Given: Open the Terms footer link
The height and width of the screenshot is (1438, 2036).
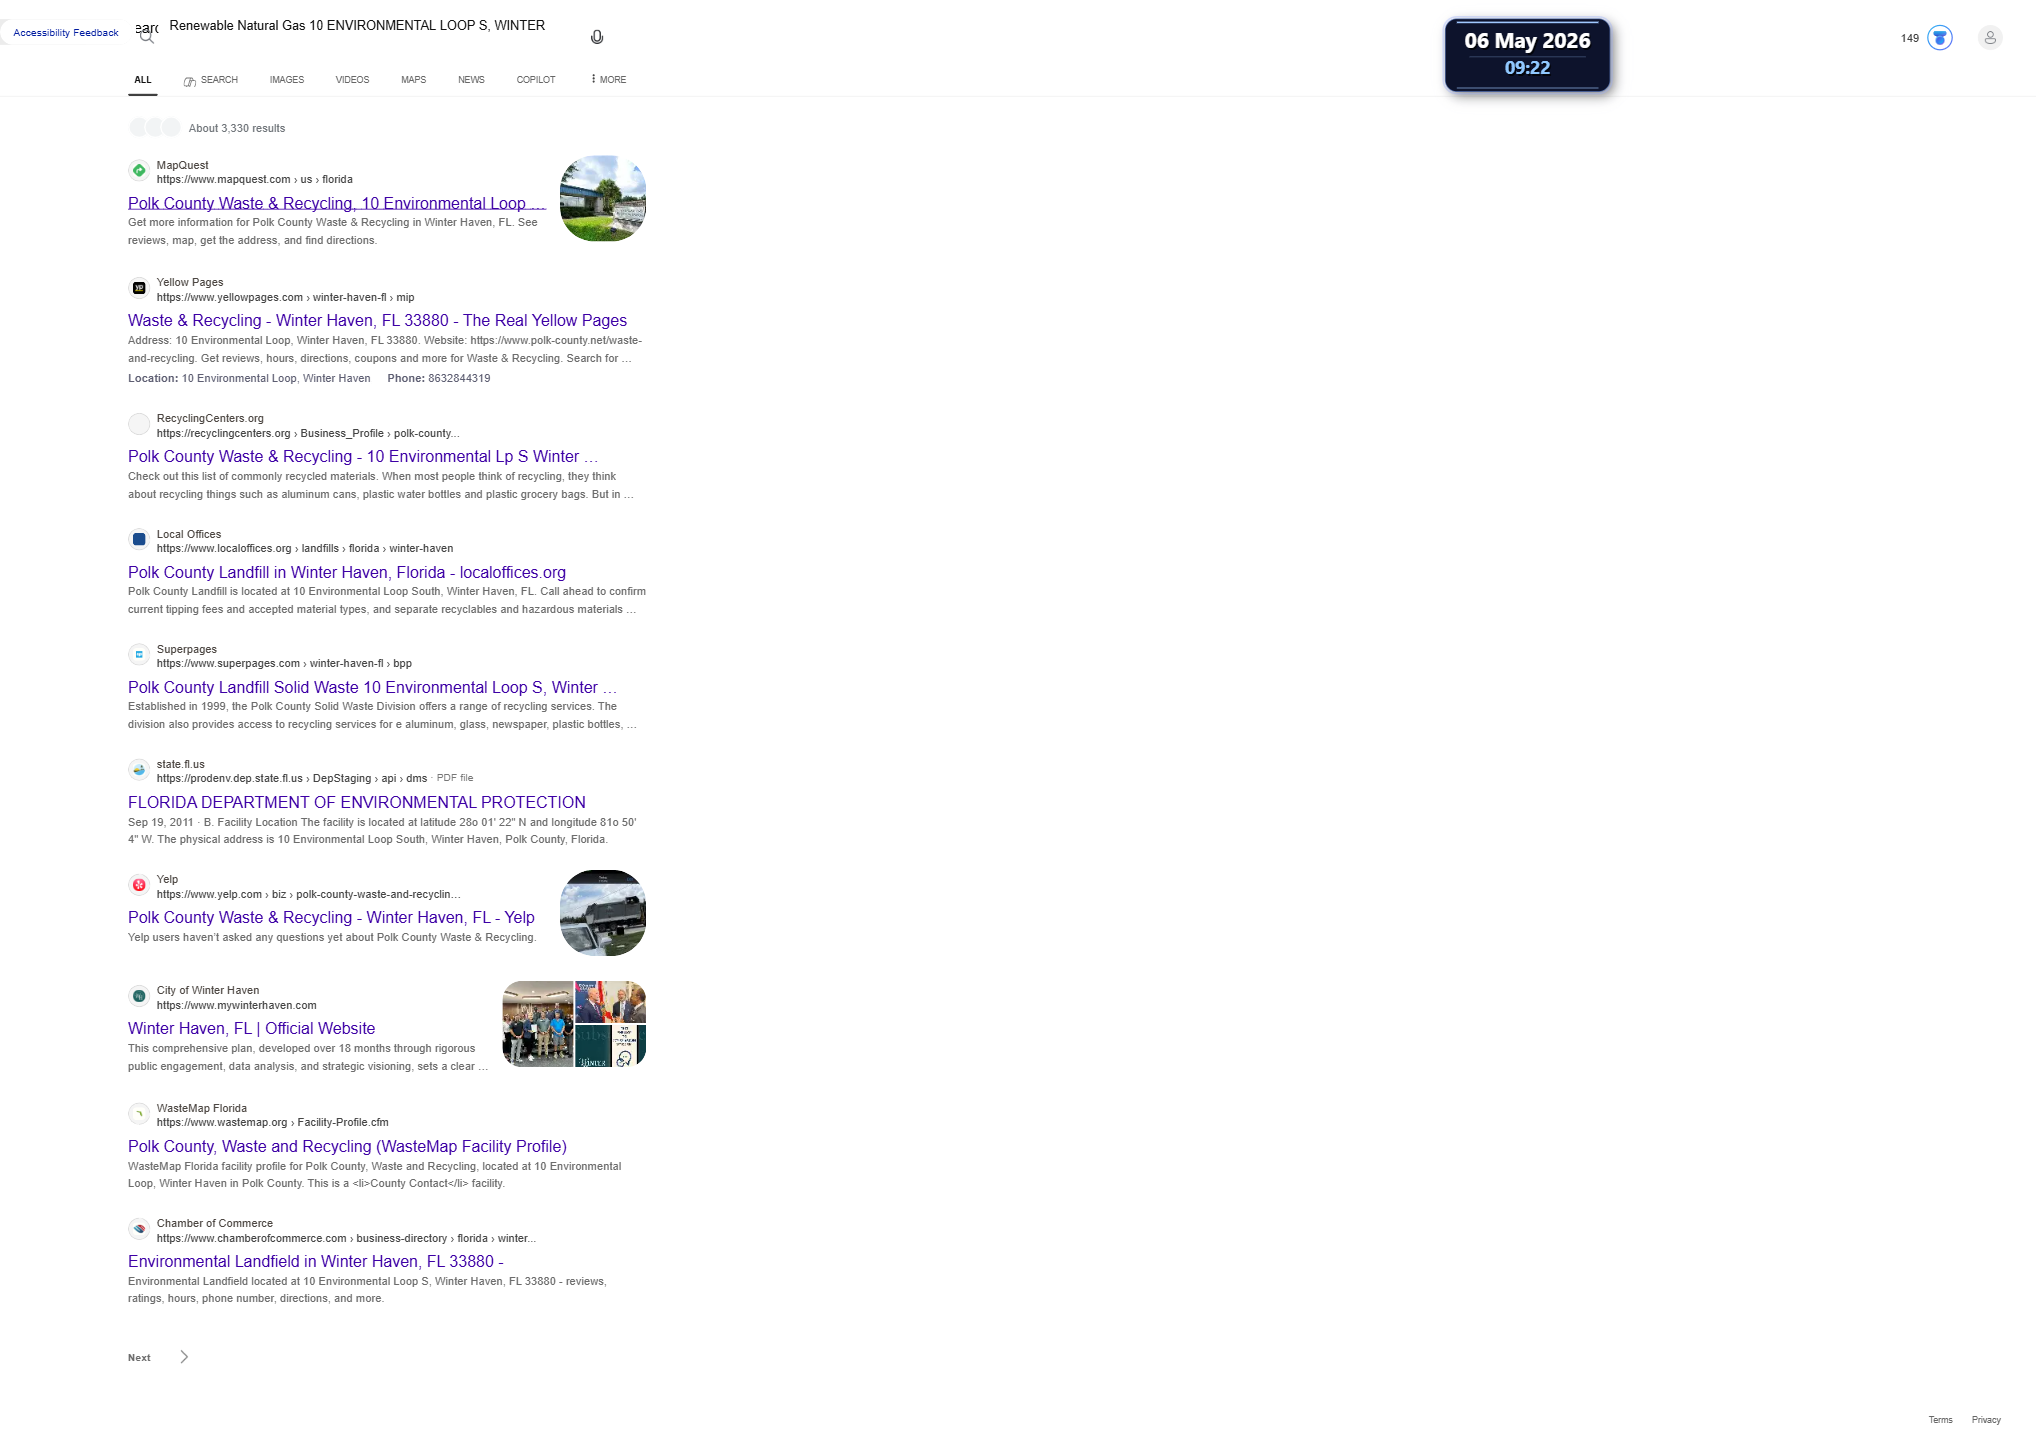Looking at the screenshot, I should (x=1940, y=1420).
